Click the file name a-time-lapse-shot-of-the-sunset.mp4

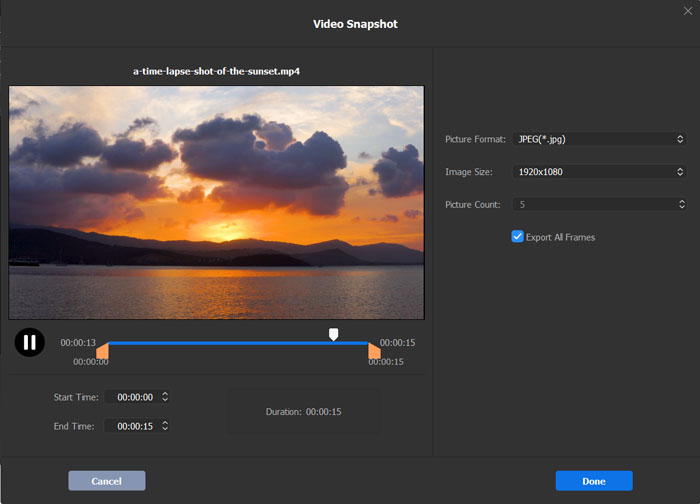pyautogui.click(x=216, y=71)
